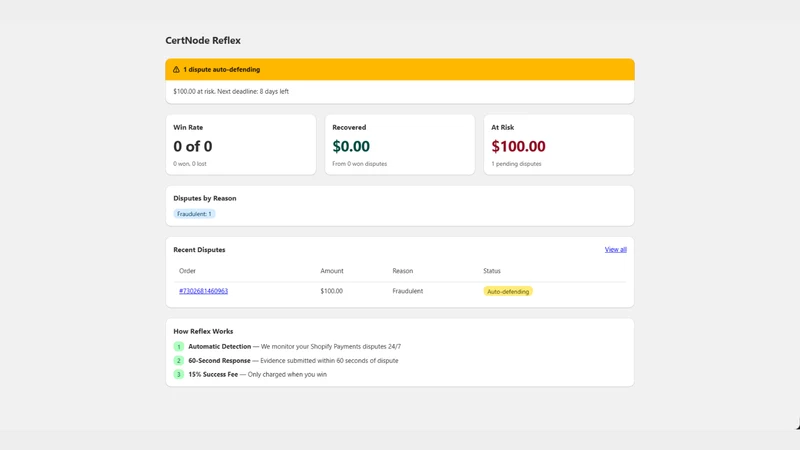Screen dimensions: 800x450
Task: Click 'From 0 won disputes' text
Action: click(360, 164)
